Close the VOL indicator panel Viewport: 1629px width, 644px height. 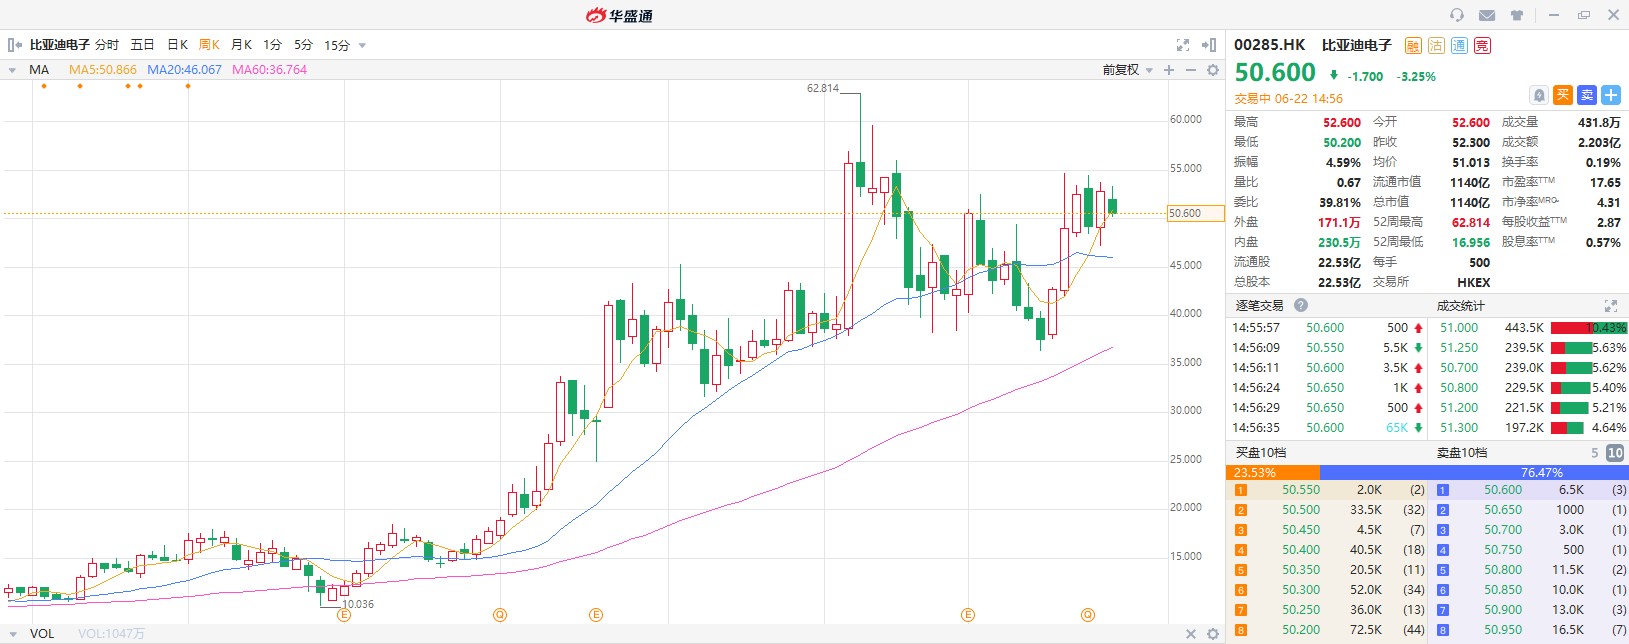1191,634
